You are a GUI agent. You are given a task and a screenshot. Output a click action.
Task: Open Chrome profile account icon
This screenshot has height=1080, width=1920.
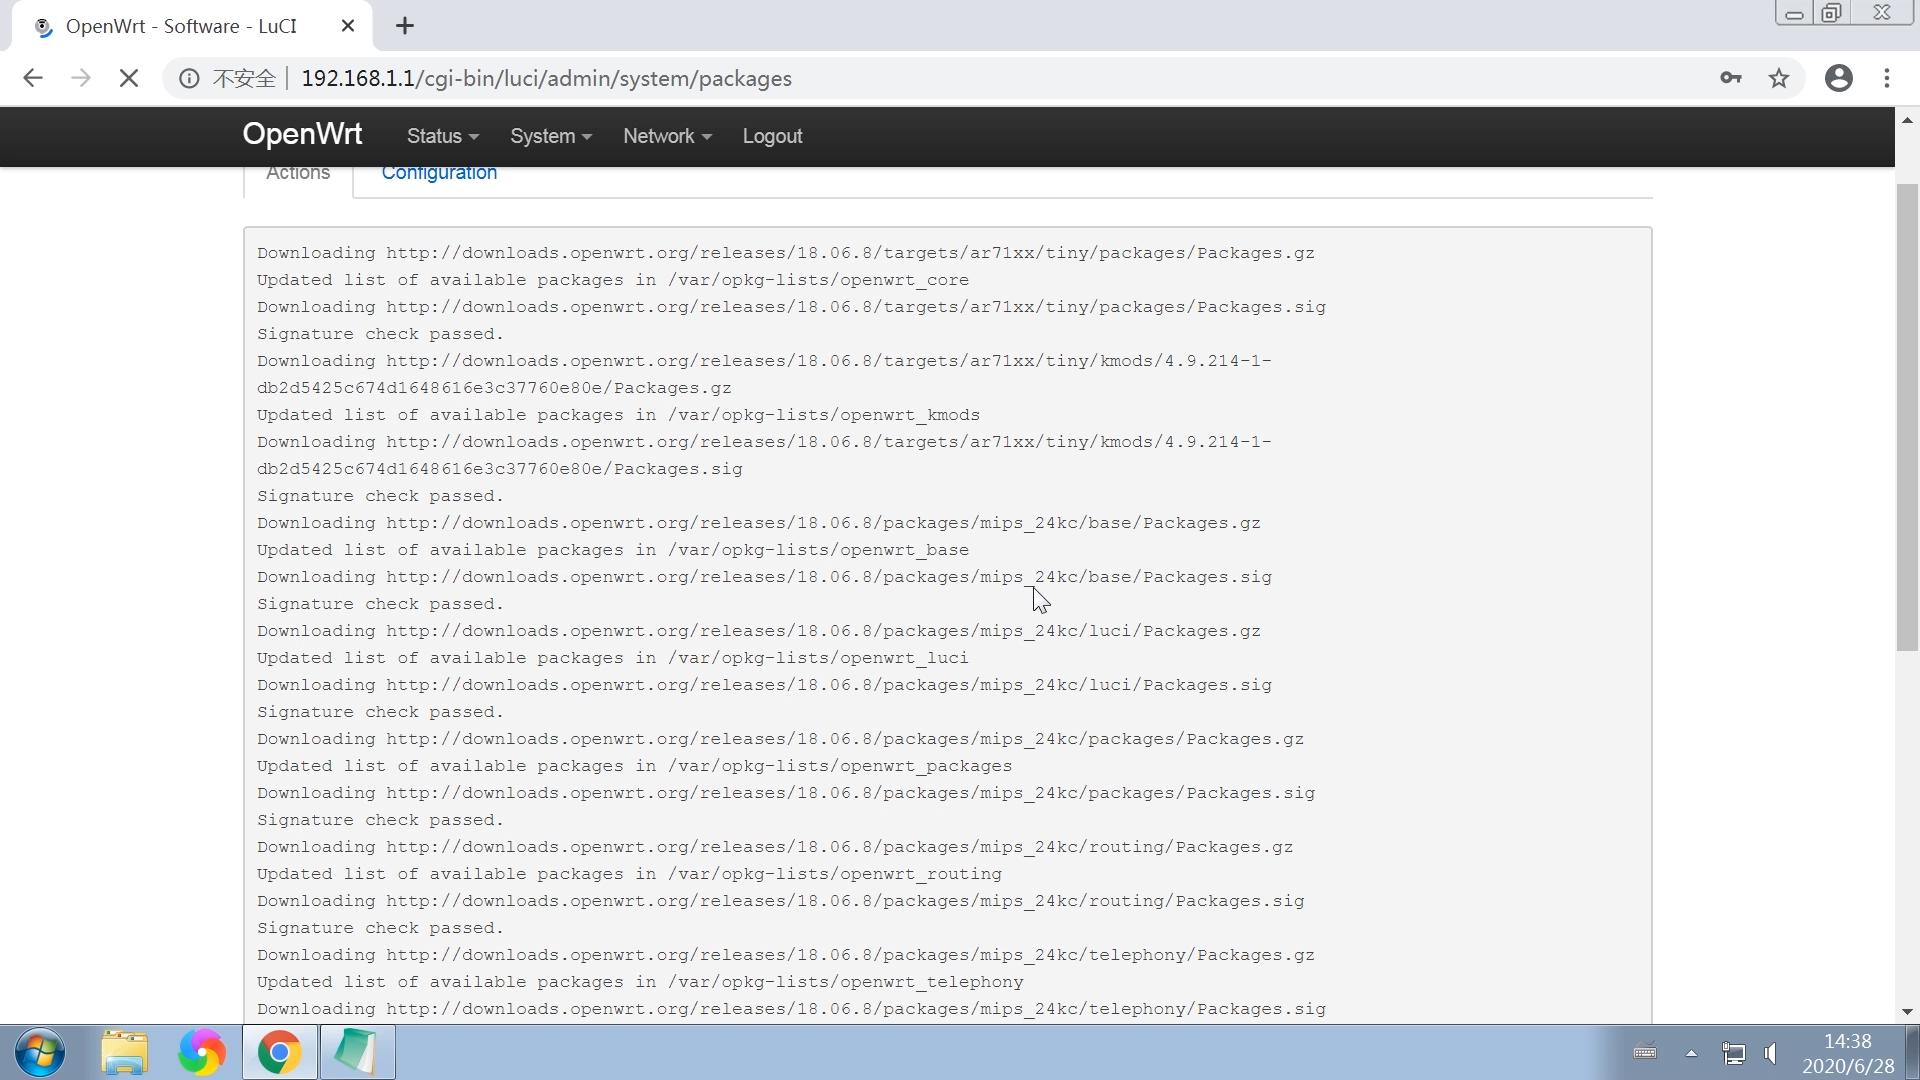[1838, 78]
